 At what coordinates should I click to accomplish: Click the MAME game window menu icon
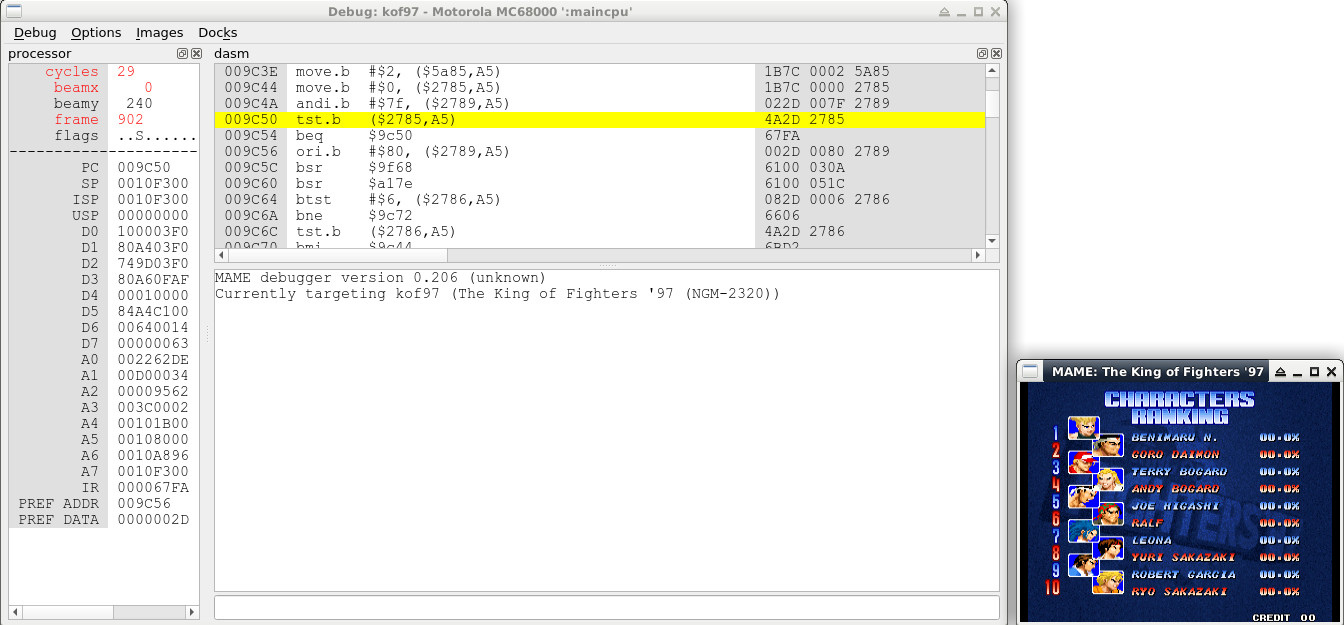(x=1031, y=371)
